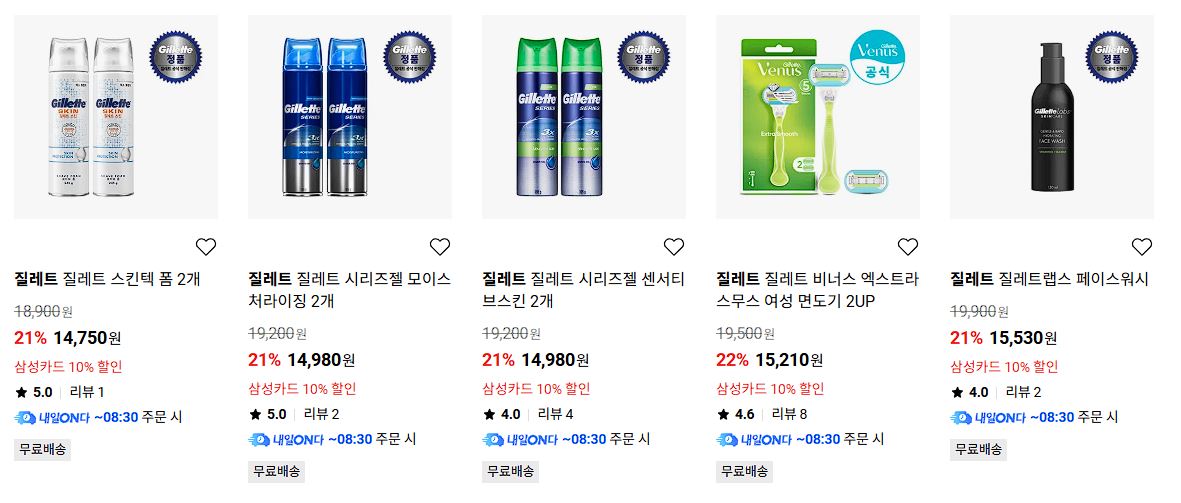Open the 스킨텍 폼 product image
Screen dimensions: 1181x503
point(116,117)
